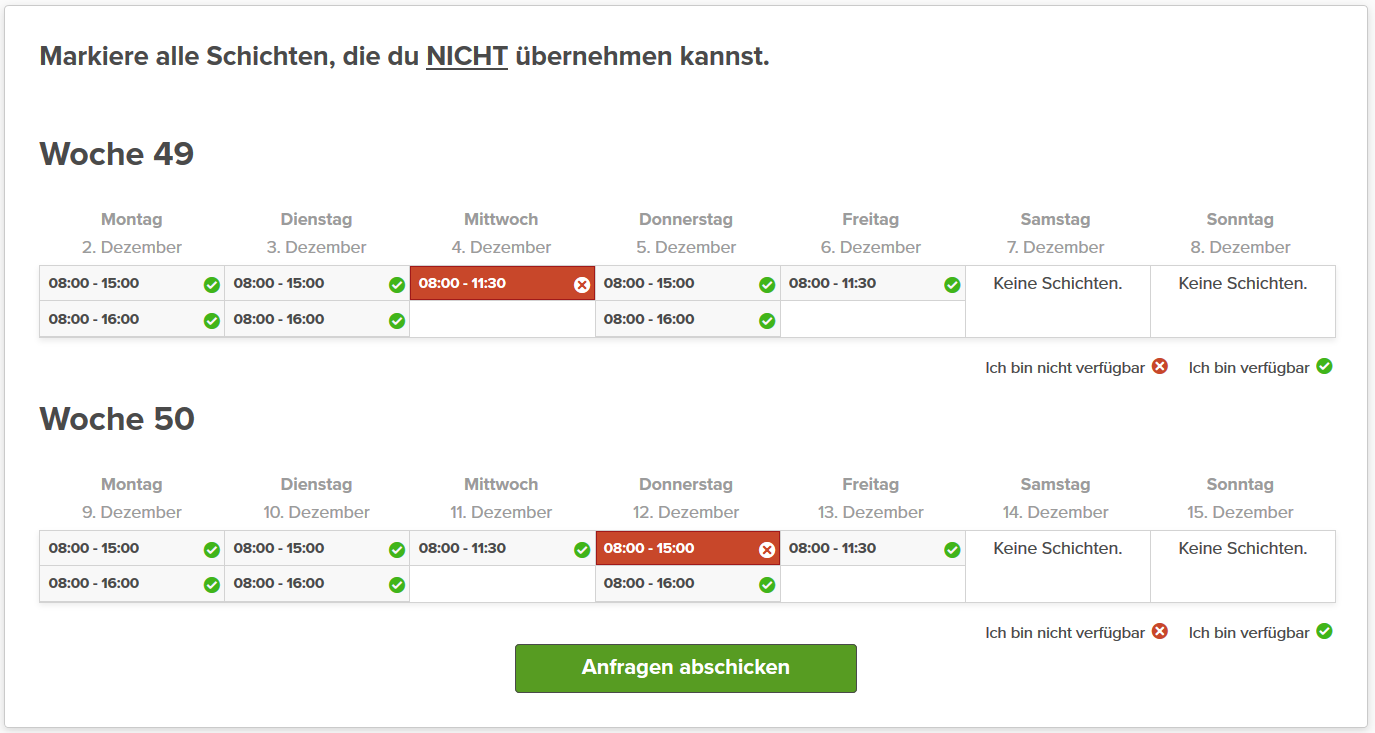The width and height of the screenshot is (1375, 733).
Task: Toggle Thursday 5. Dezember 08:00 - 16:00 shift
Action: pyautogui.click(x=687, y=320)
